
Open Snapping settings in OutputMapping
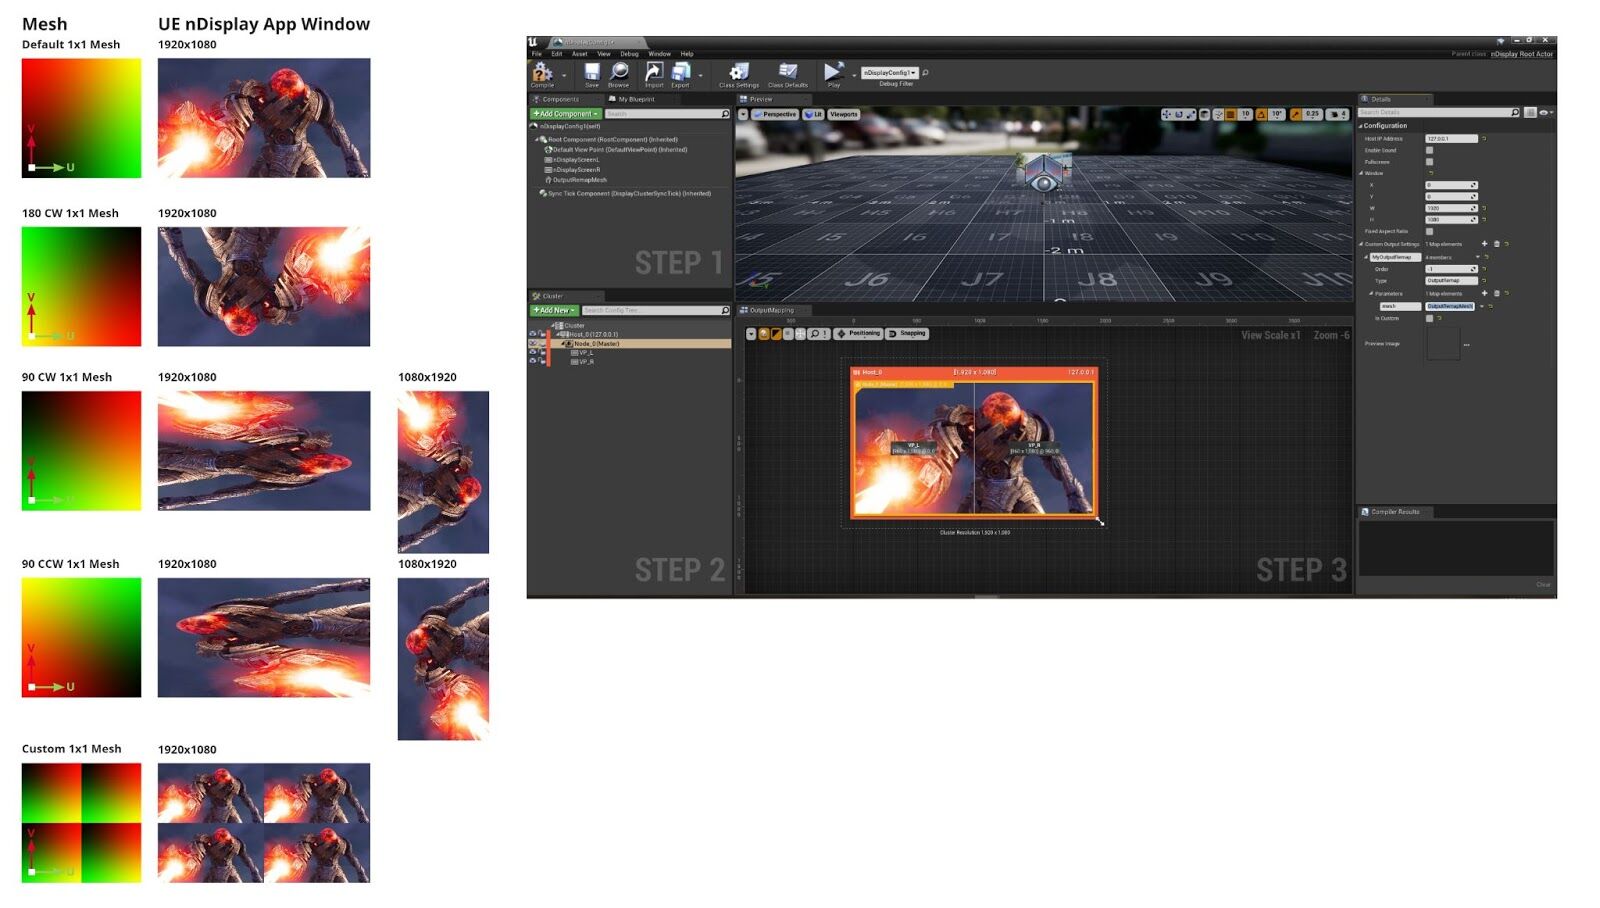908,334
